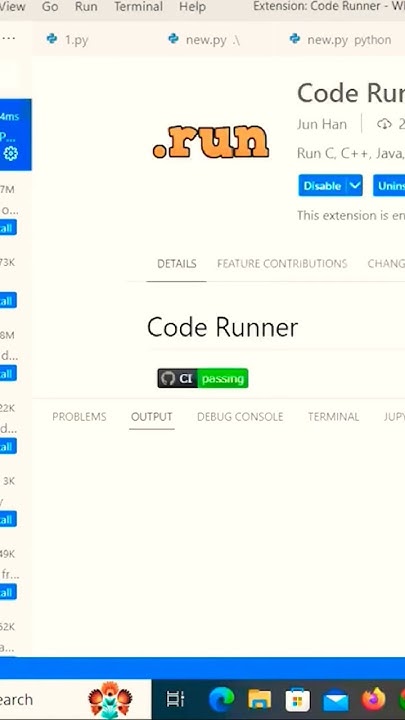Open the DEBUG CONSOLE panel tab

pos(240,416)
